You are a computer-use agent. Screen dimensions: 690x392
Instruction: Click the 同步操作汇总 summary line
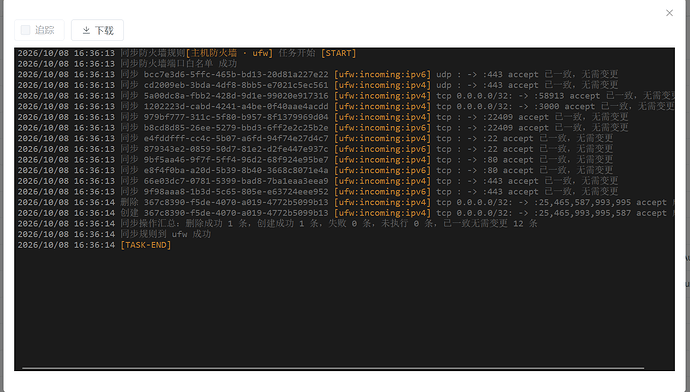[x=329, y=223]
